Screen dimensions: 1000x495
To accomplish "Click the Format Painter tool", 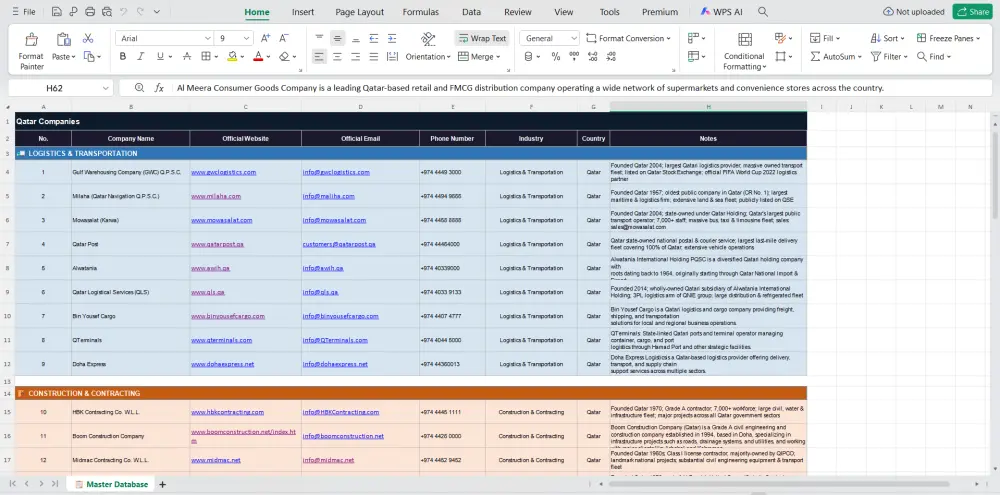I will [31, 52].
